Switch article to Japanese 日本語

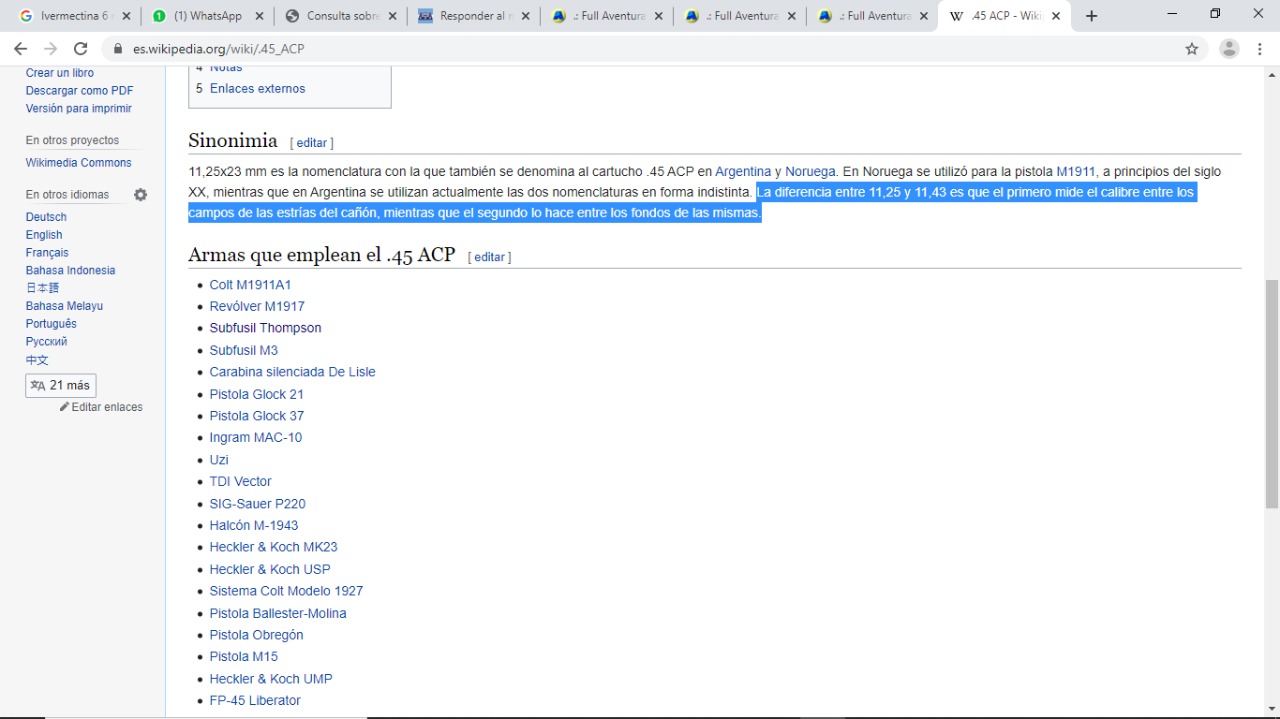coord(42,288)
